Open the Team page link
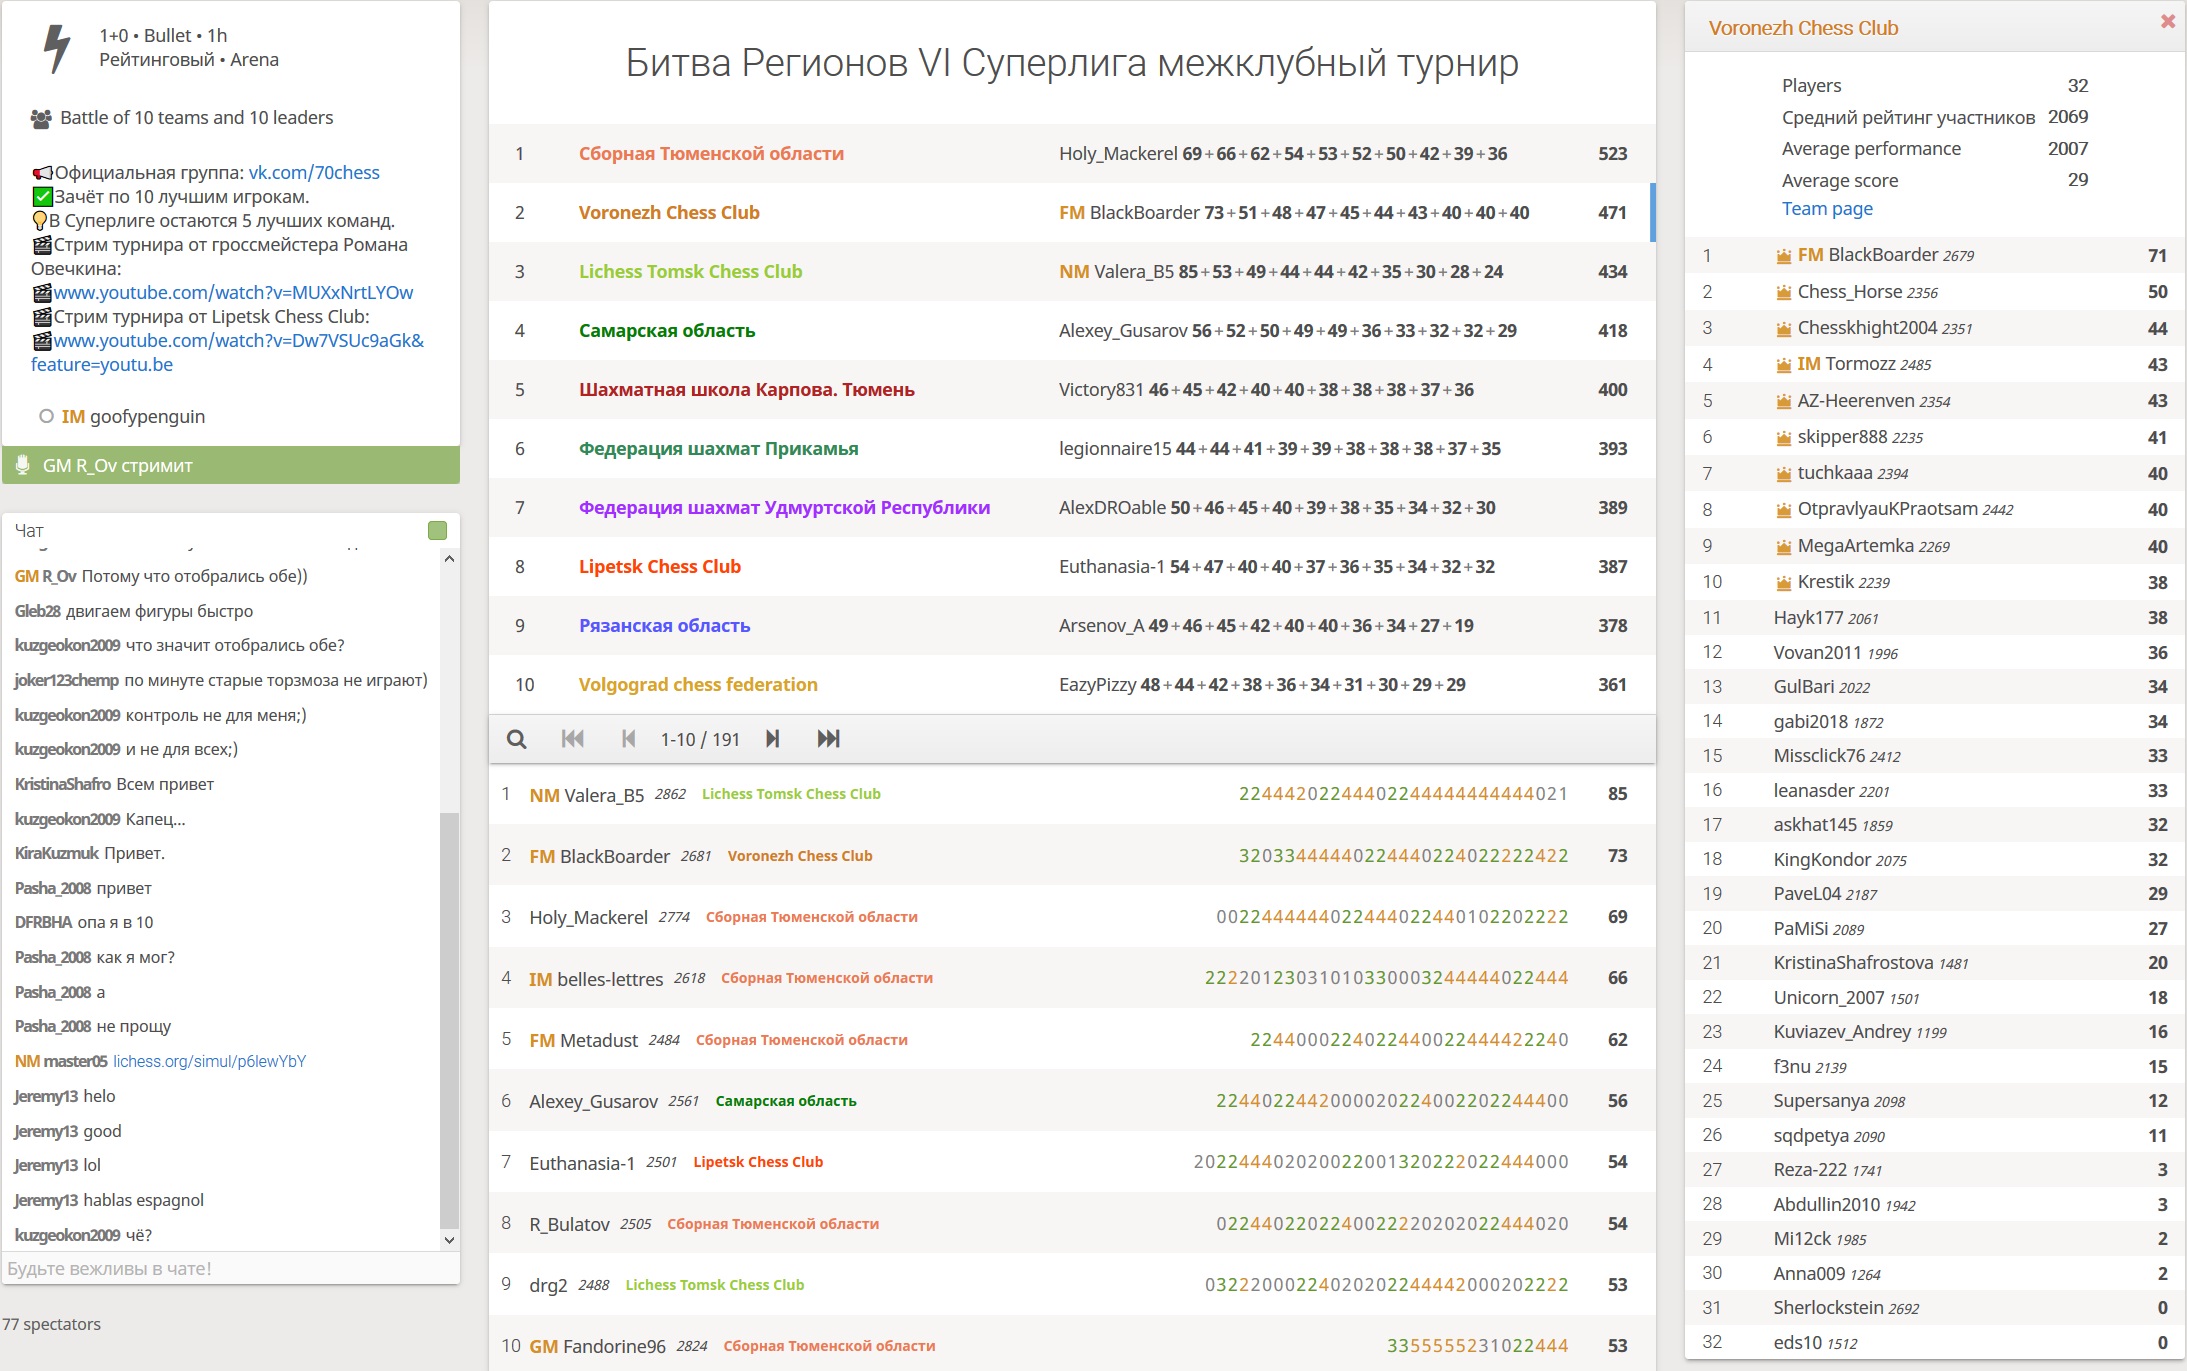Screen dimensions: 2187x1371 [x=1827, y=208]
